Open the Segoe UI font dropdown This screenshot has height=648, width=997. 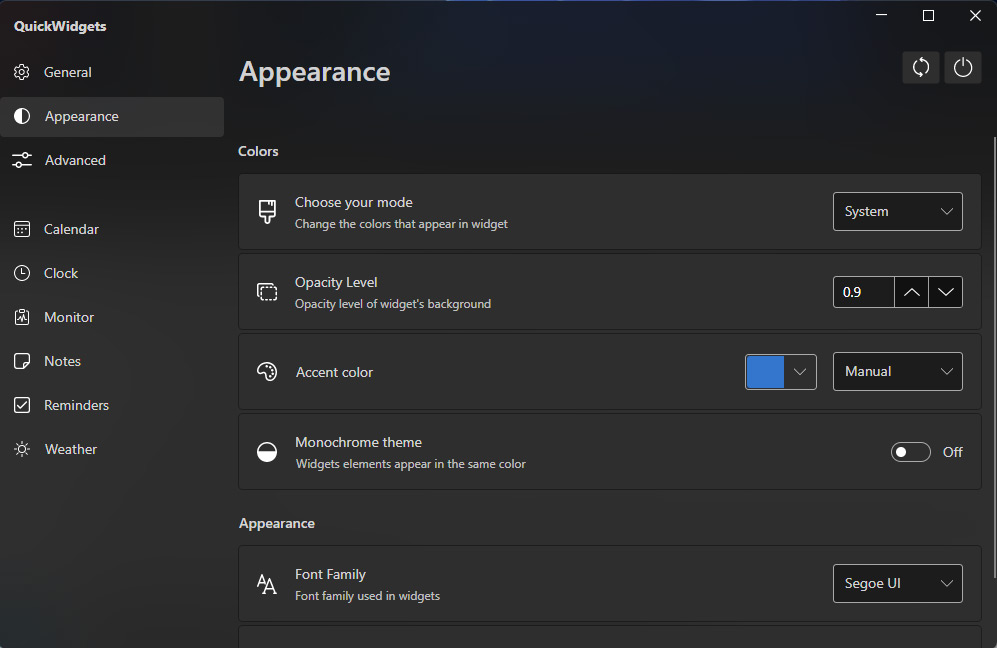897,584
